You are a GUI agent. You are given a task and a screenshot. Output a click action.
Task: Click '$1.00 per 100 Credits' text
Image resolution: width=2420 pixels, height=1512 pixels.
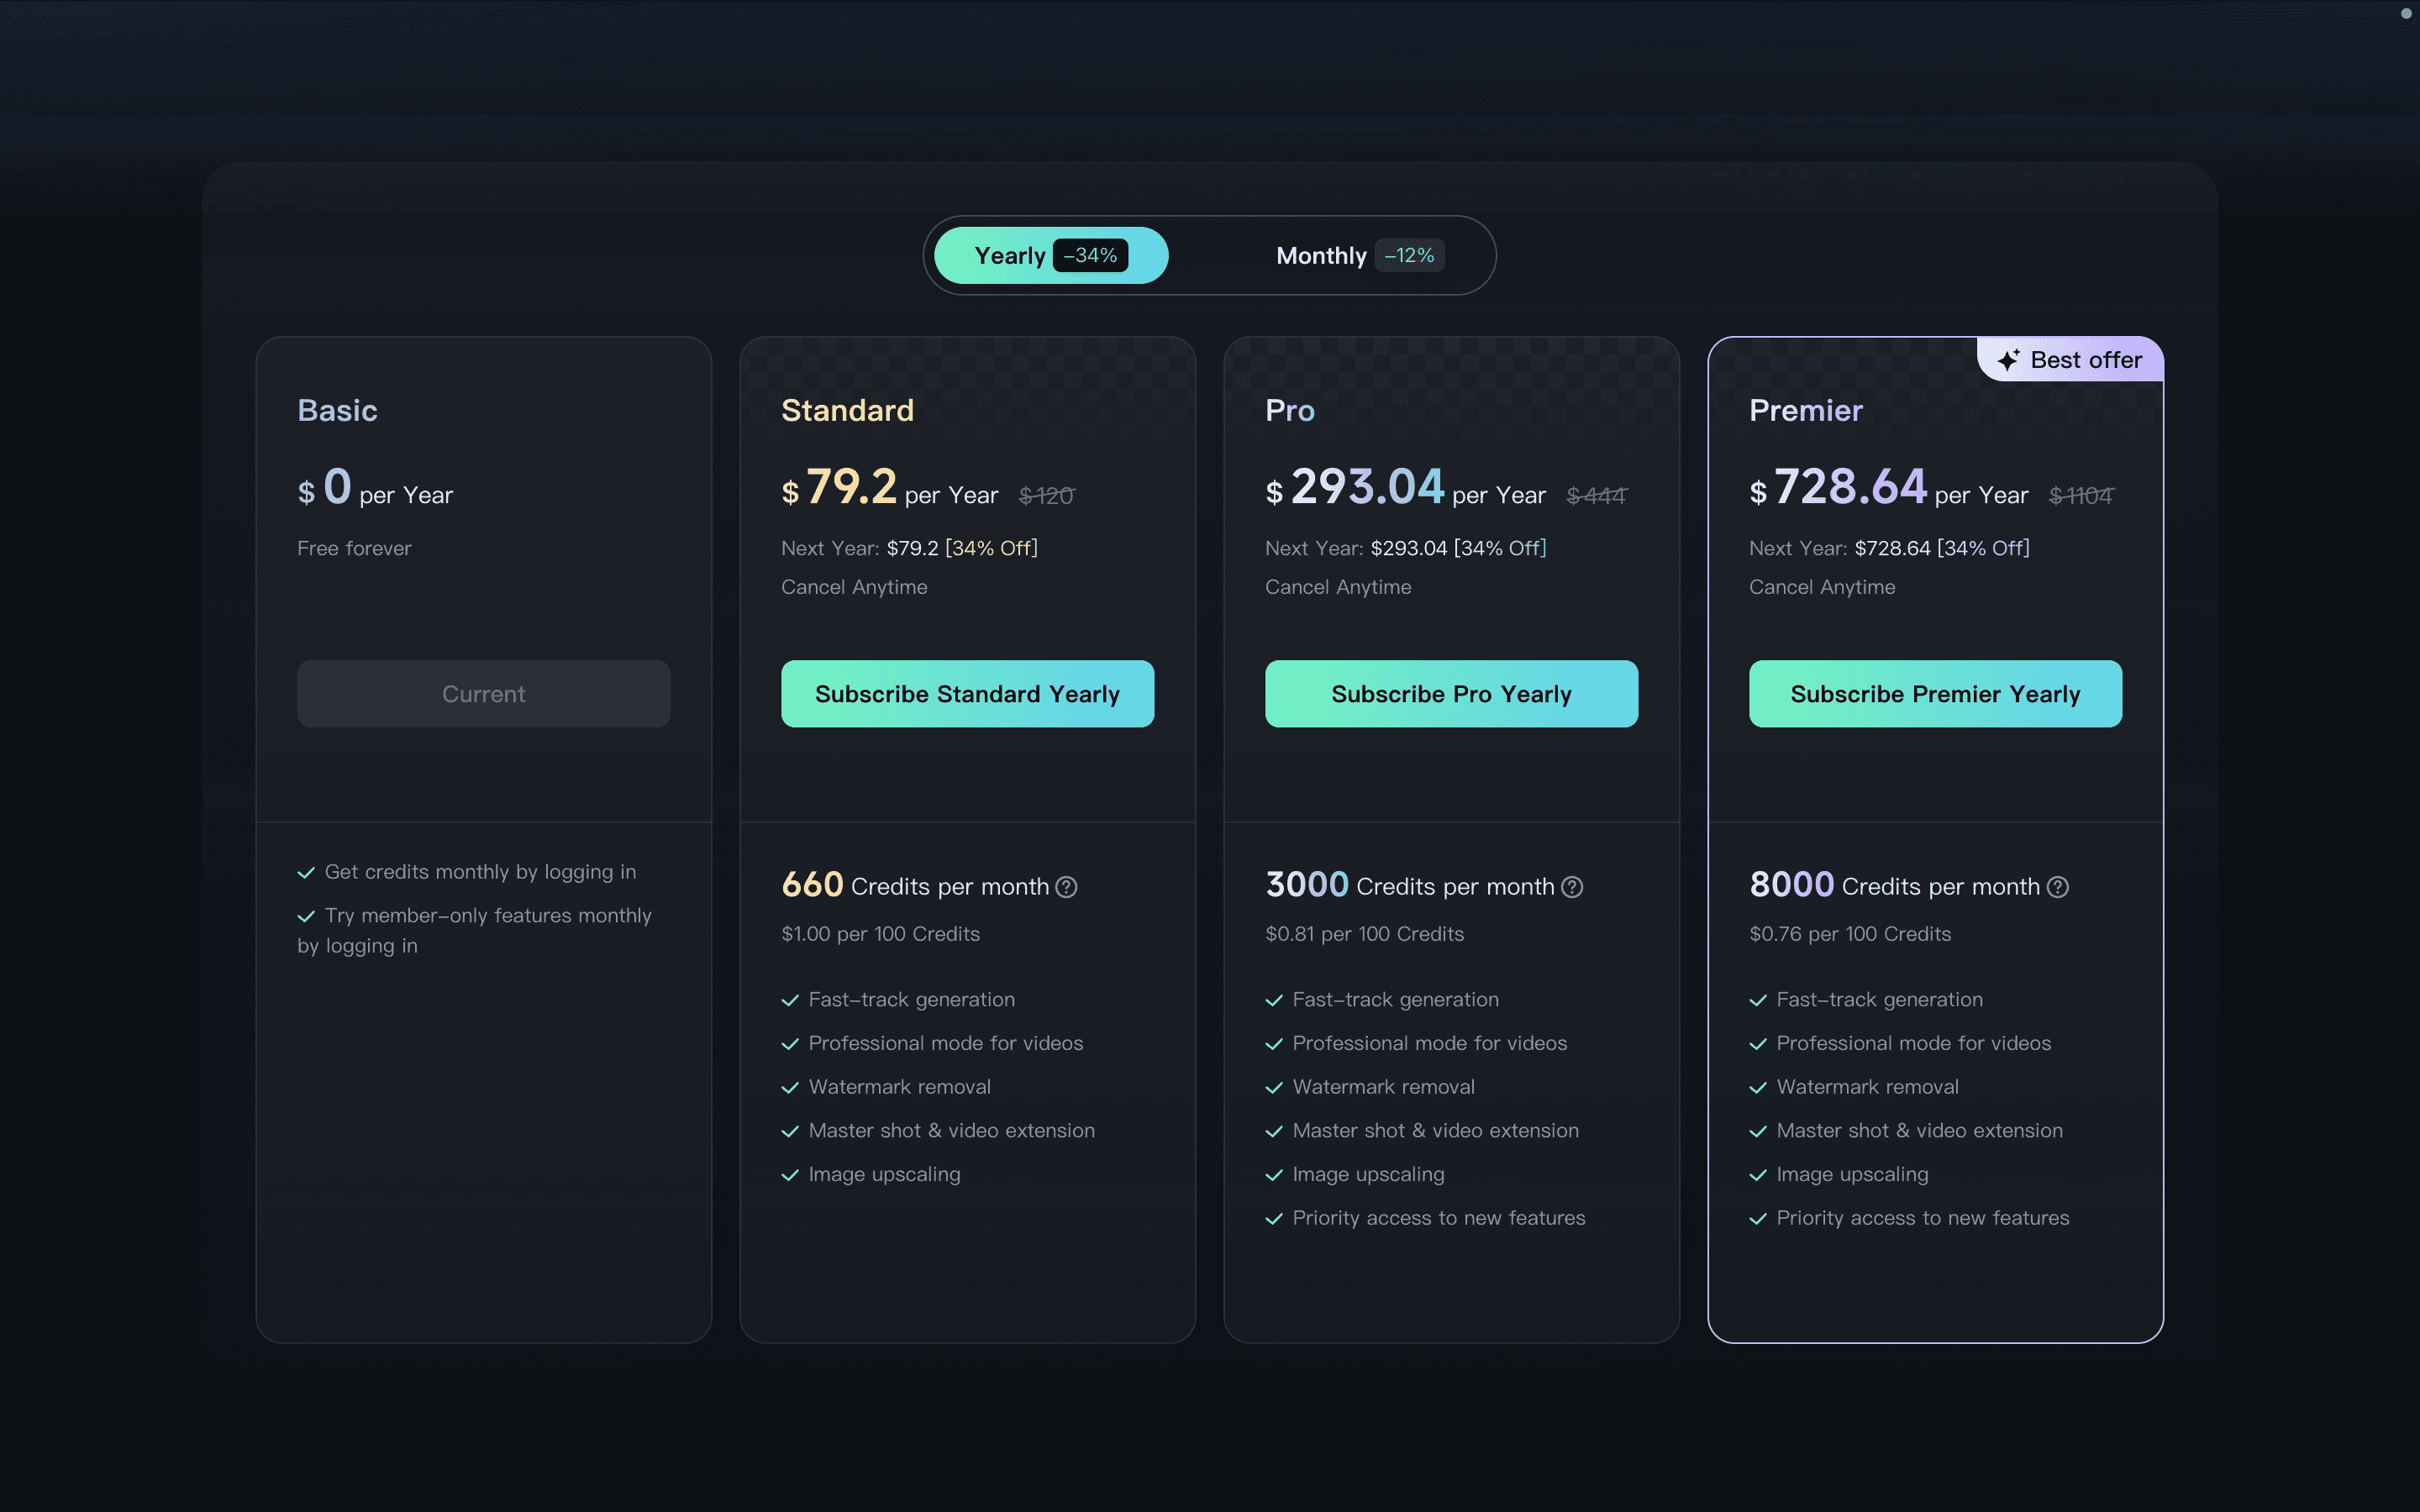click(x=880, y=934)
